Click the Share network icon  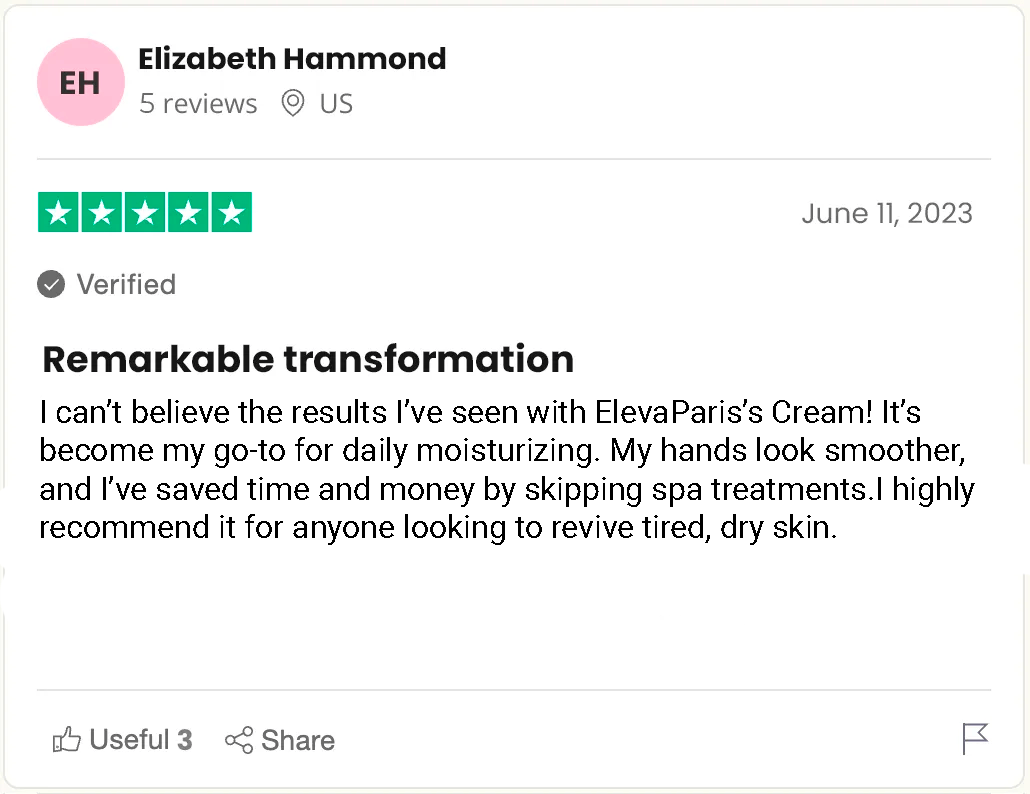(x=238, y=740)
